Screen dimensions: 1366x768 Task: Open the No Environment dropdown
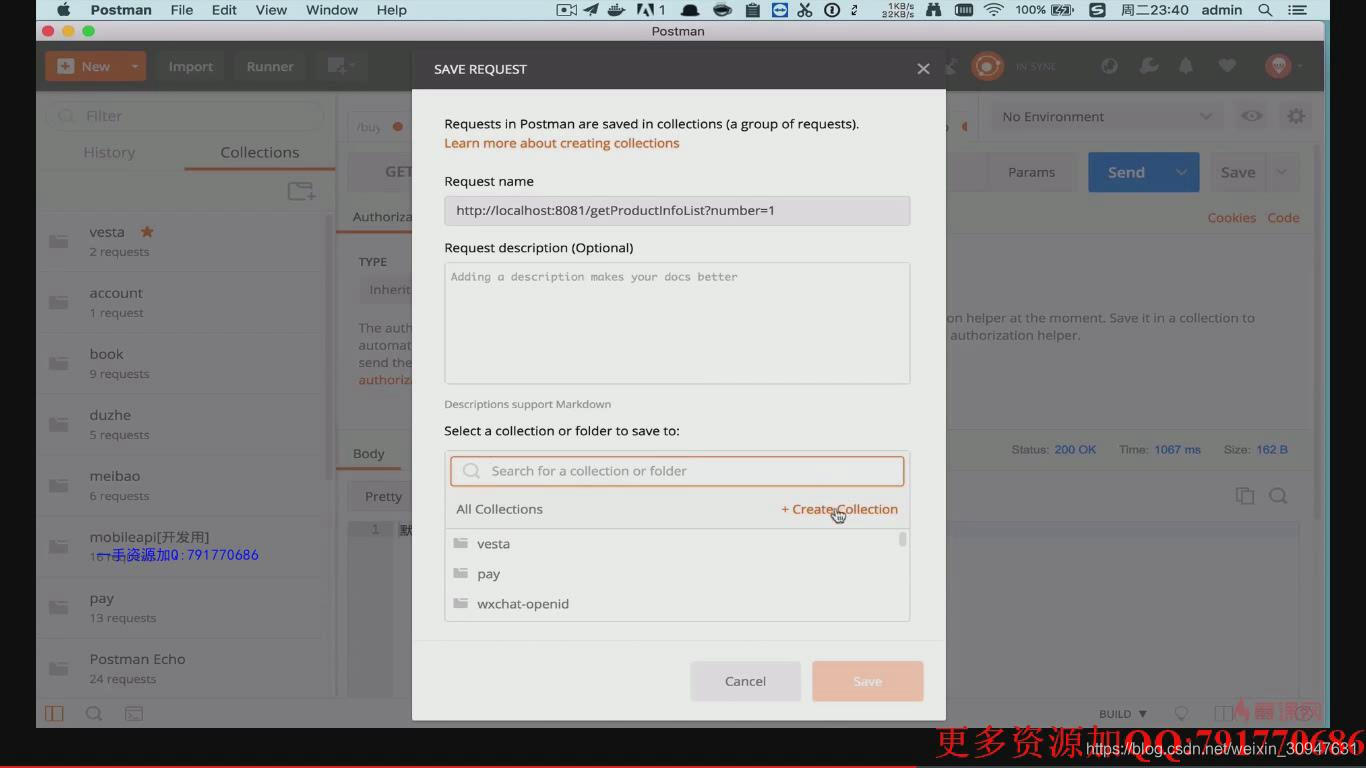(x=1107, y=117)
